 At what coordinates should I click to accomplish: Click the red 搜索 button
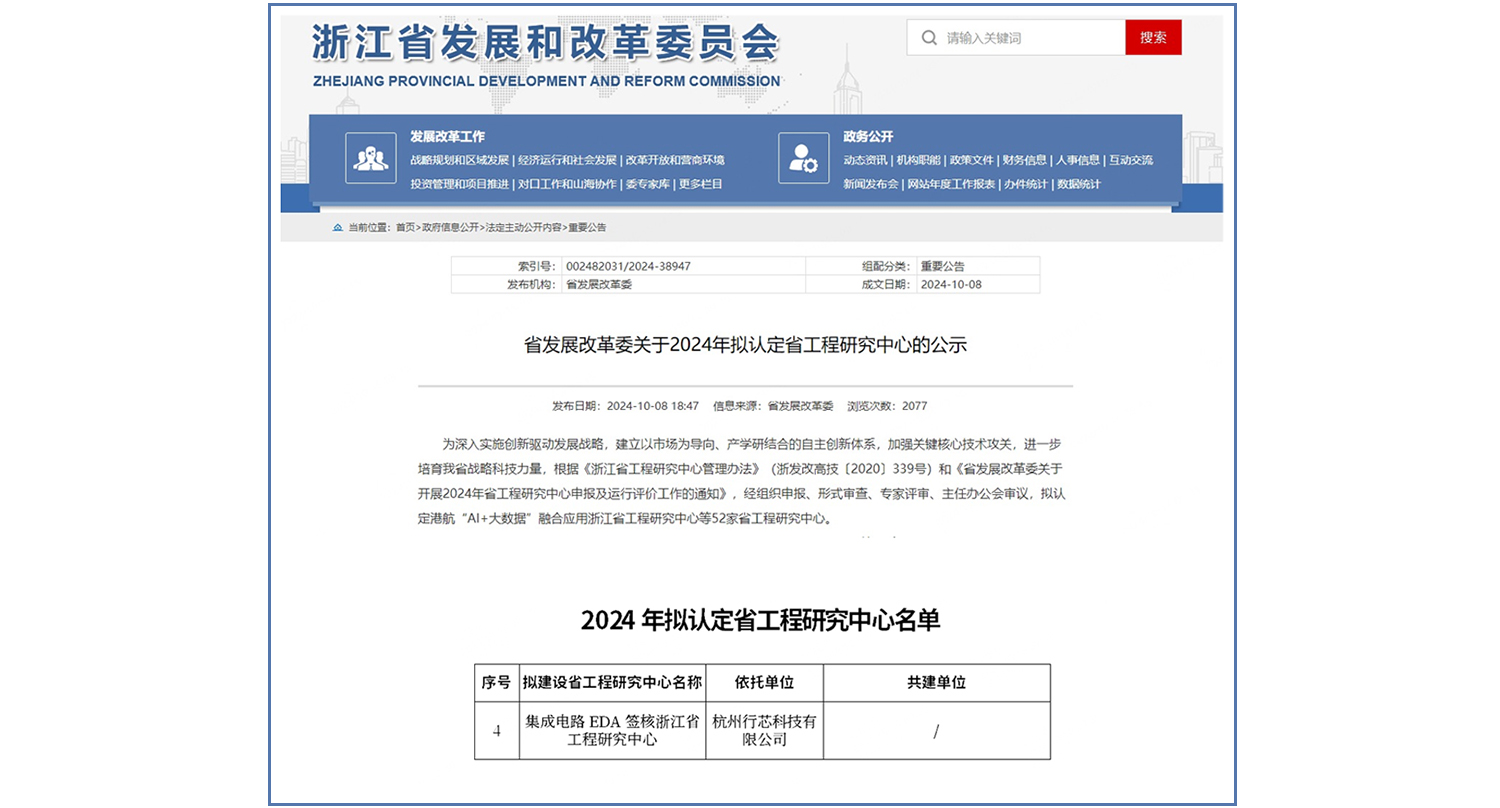(1153, 38)
